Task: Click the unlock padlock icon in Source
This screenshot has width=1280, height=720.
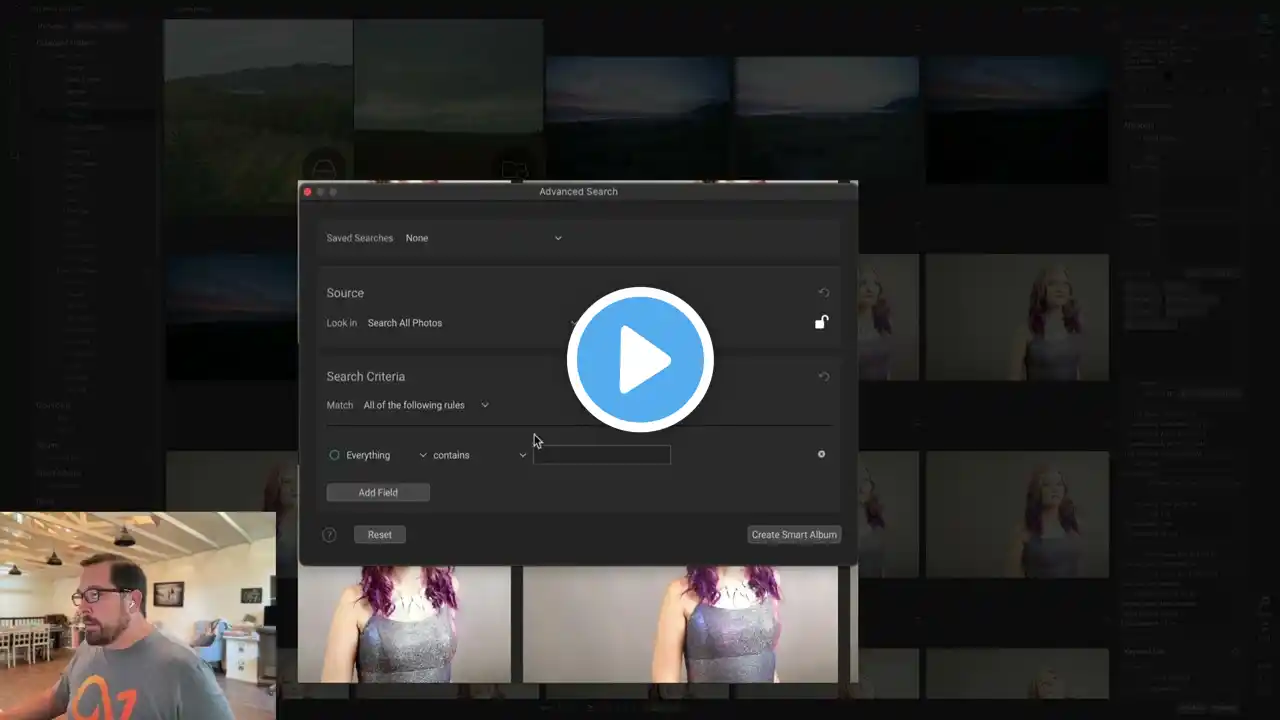Action: pyautogui.click(x=821, y=322)
